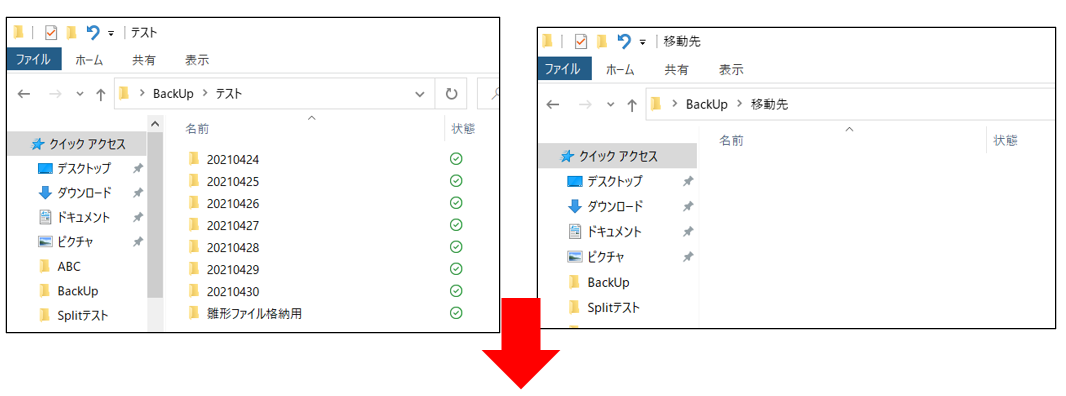Select Splitテスト in テスト window sidebar
This screenshot has width=1066, height=396.
[83, 316]
